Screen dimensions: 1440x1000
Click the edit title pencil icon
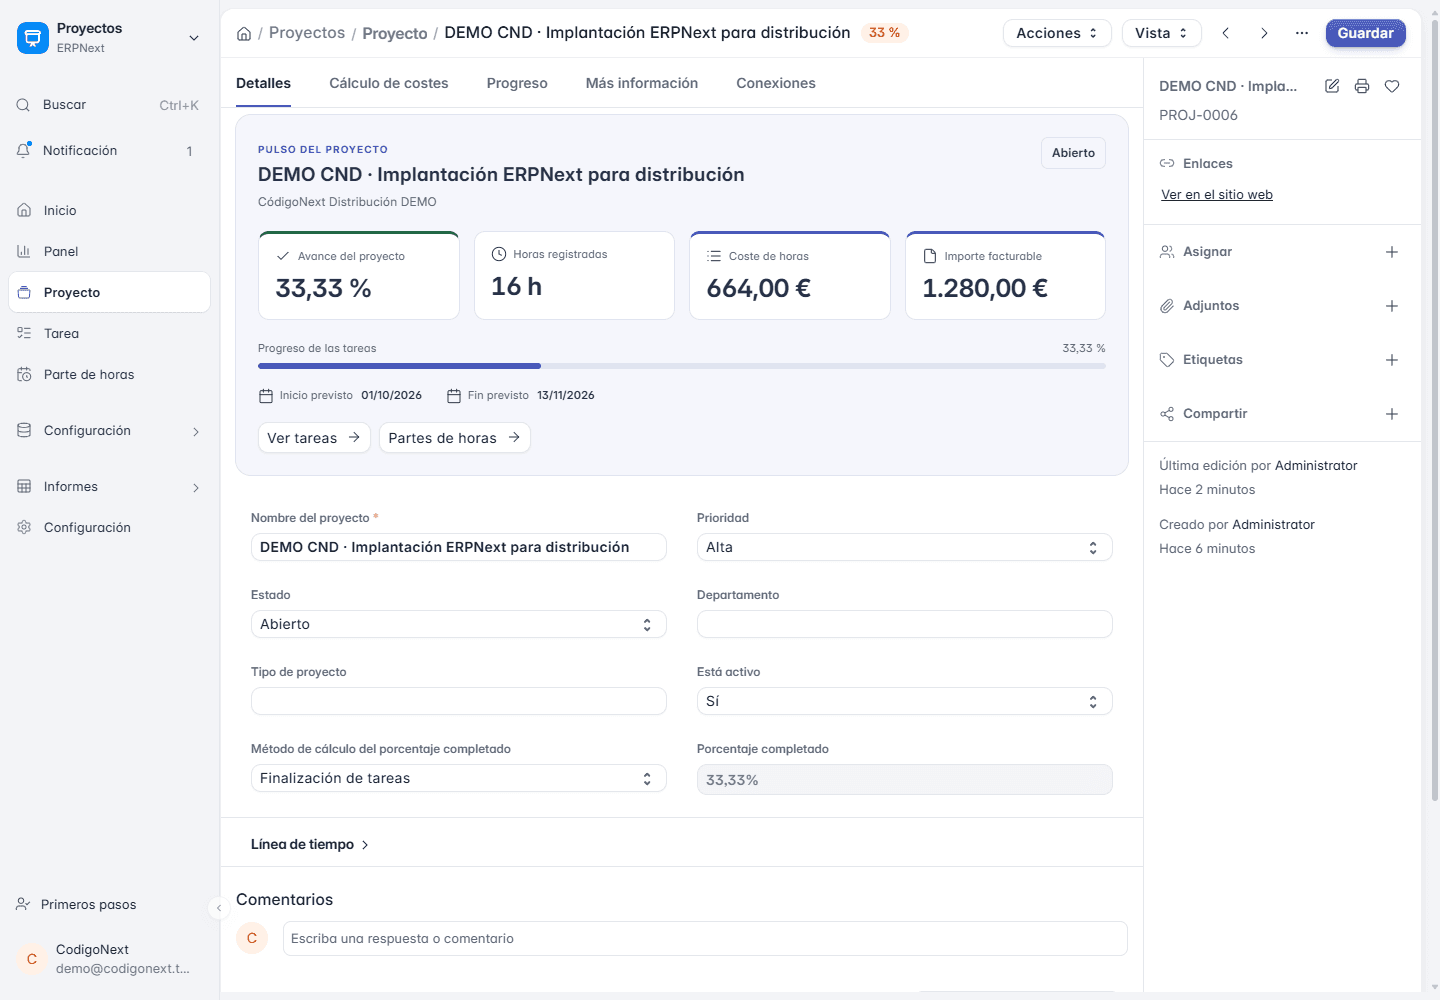[x=1332, y=86]
